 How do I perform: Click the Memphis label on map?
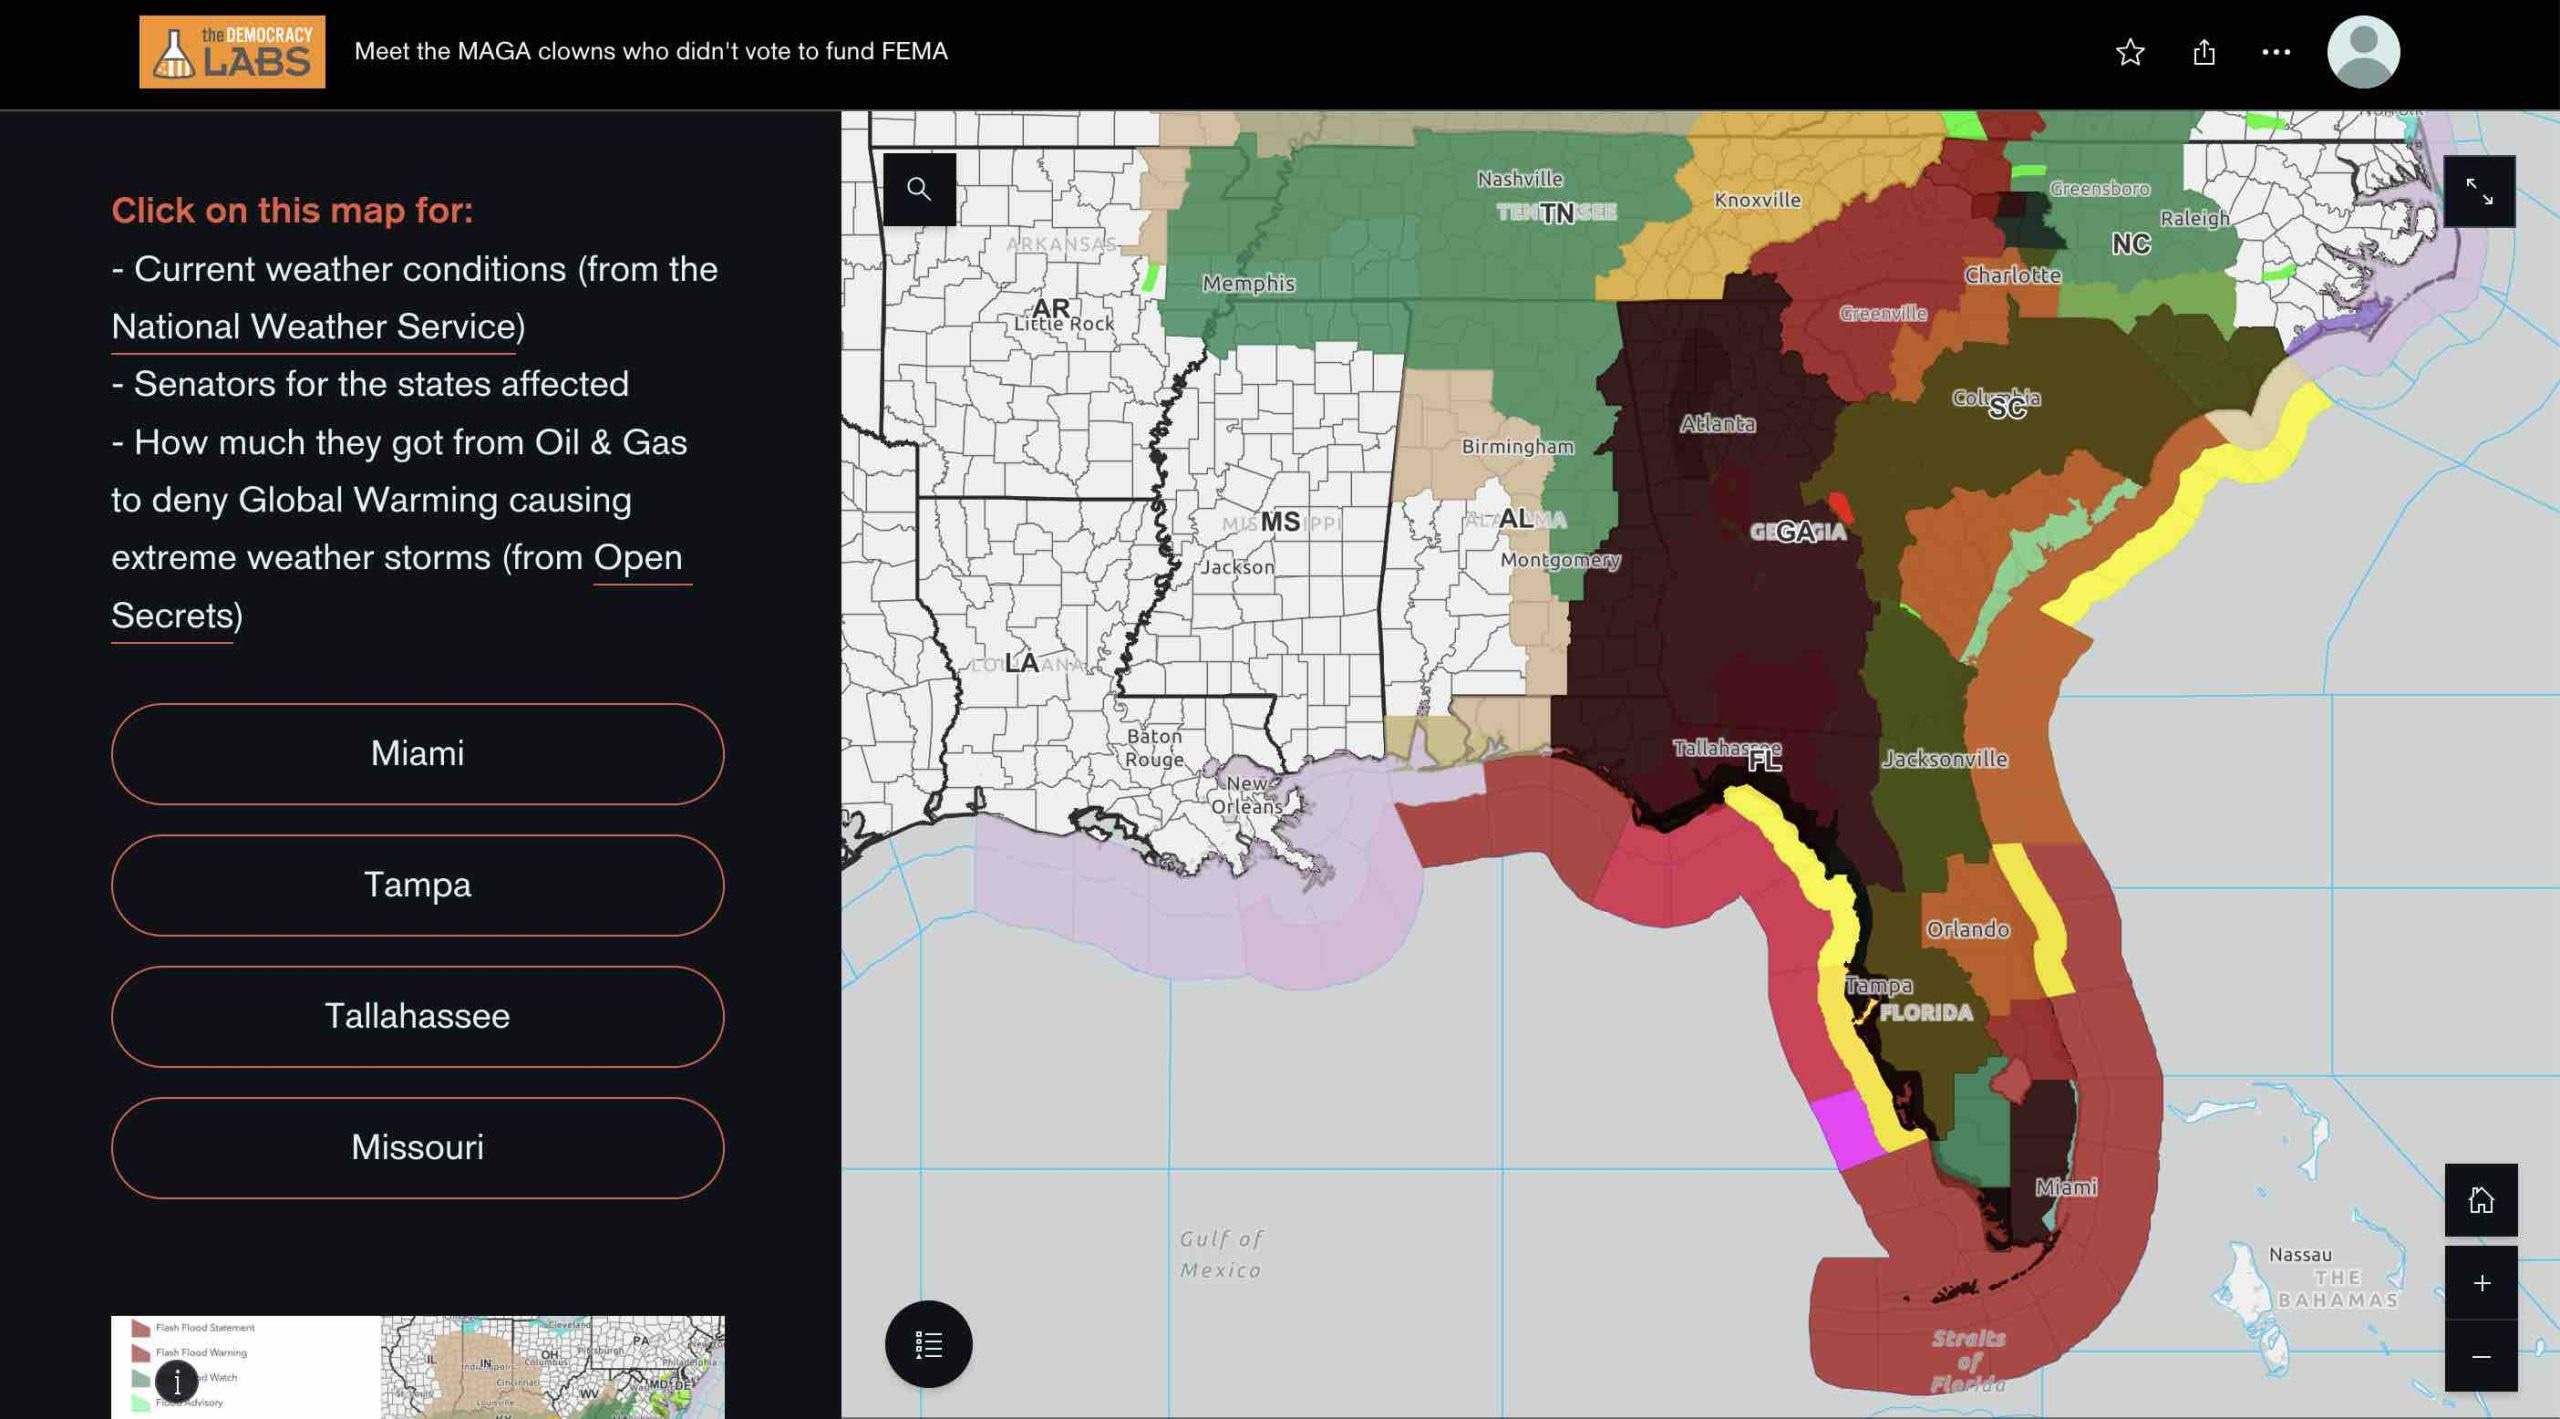click(1248, 284)
